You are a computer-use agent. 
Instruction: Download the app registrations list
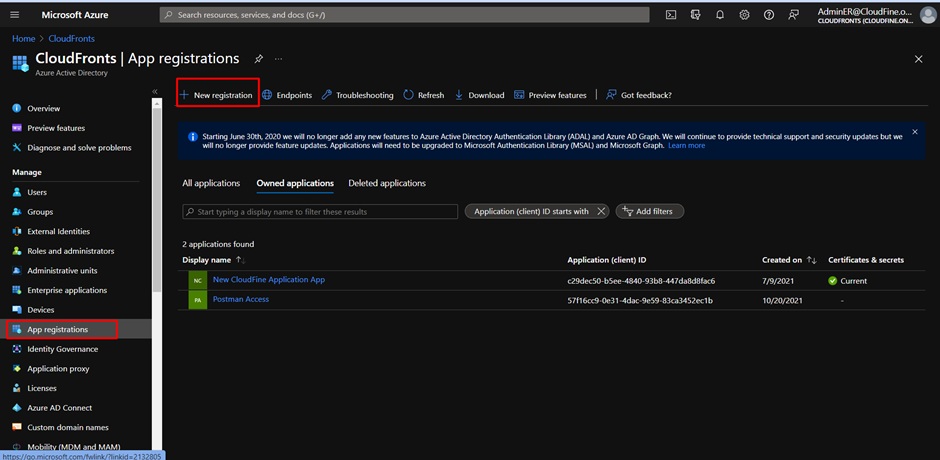point(480,95)
